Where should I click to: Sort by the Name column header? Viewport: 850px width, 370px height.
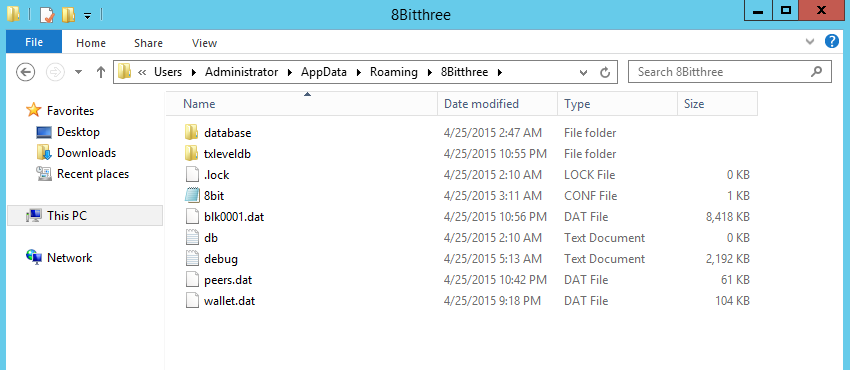[301, 103]
